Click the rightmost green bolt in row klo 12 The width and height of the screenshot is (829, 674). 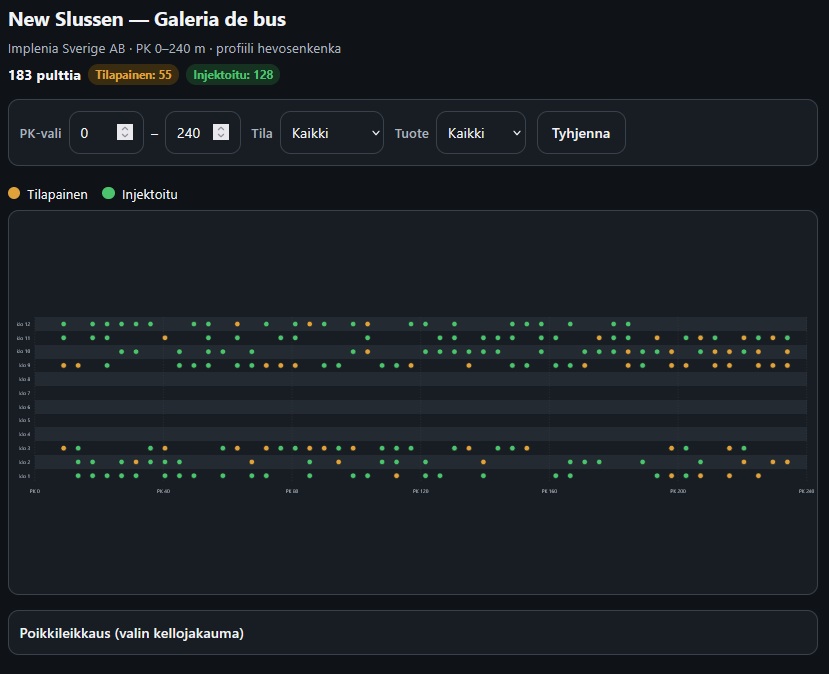628,324
